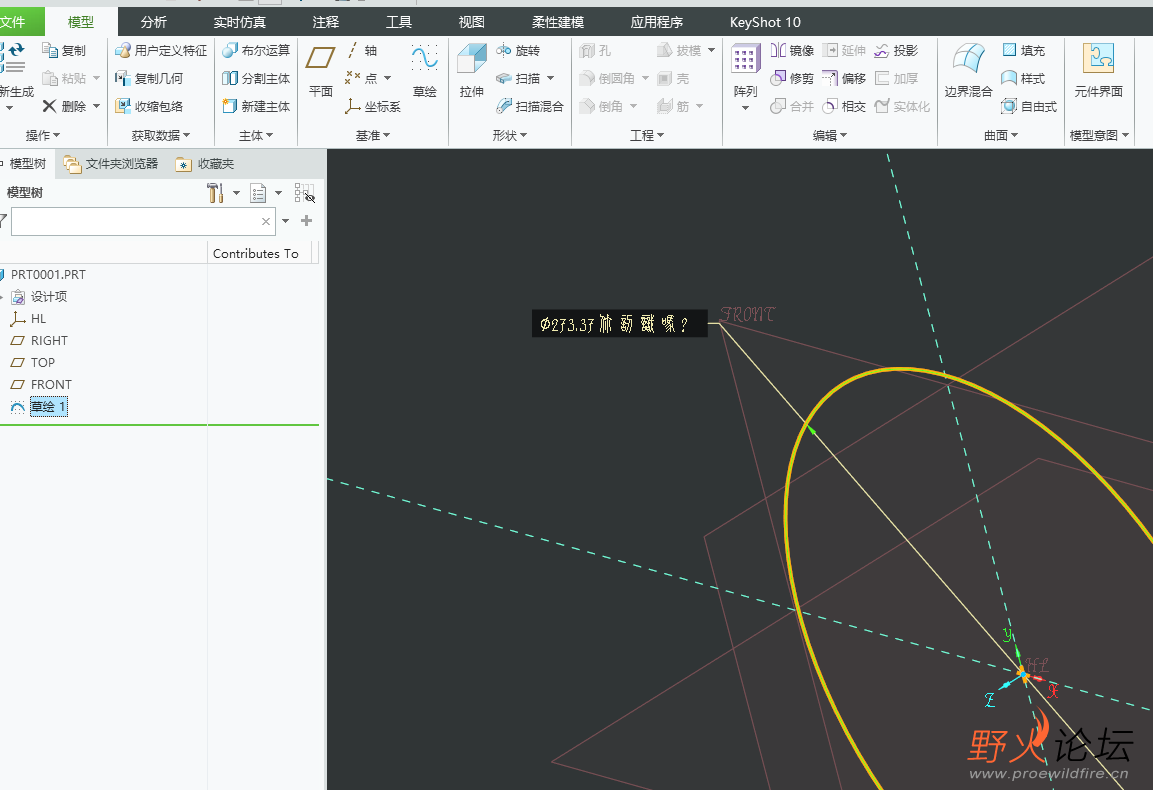The width and height of the screenshot is (1153, 790).
Task: Select FRONT plane in model tree
Action: 51,385
